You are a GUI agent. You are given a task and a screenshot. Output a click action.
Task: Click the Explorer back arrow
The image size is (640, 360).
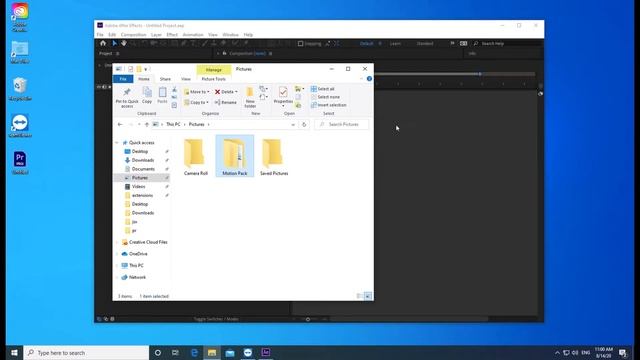[120, 124]
